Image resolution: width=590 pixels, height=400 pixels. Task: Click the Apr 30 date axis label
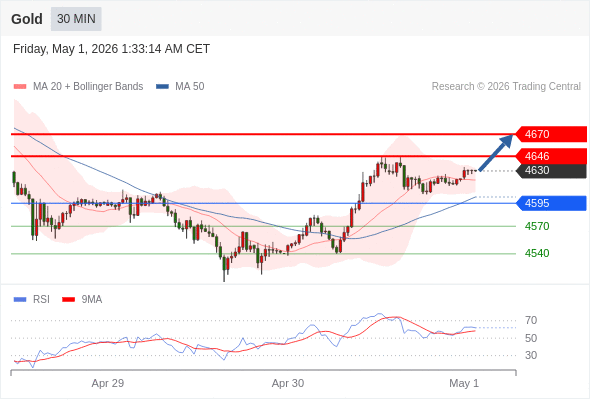(x=288, y=383)
